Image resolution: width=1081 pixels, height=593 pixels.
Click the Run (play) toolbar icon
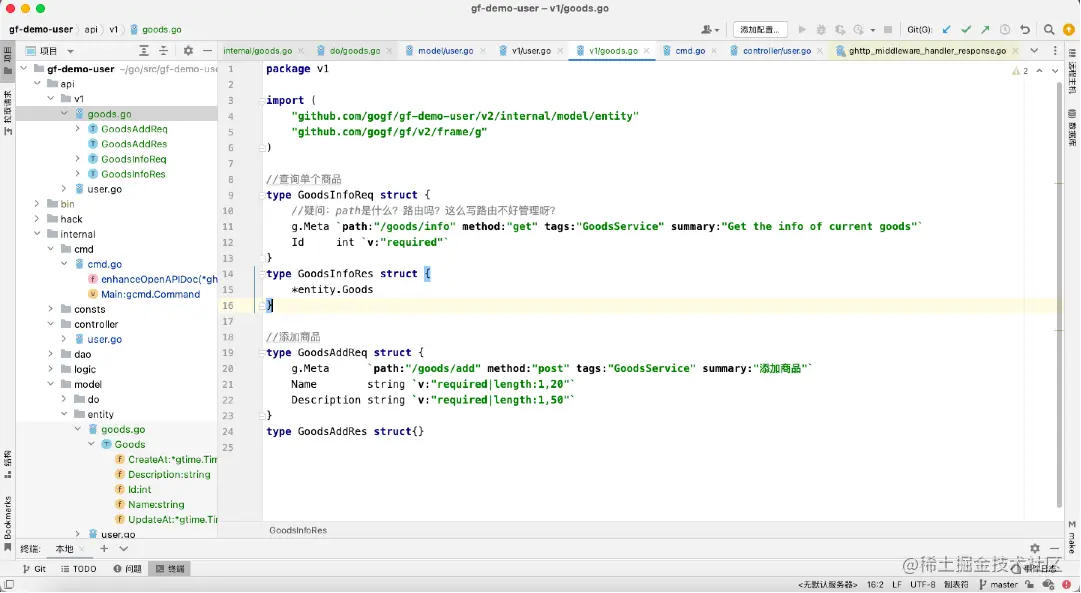pos(802,30)
